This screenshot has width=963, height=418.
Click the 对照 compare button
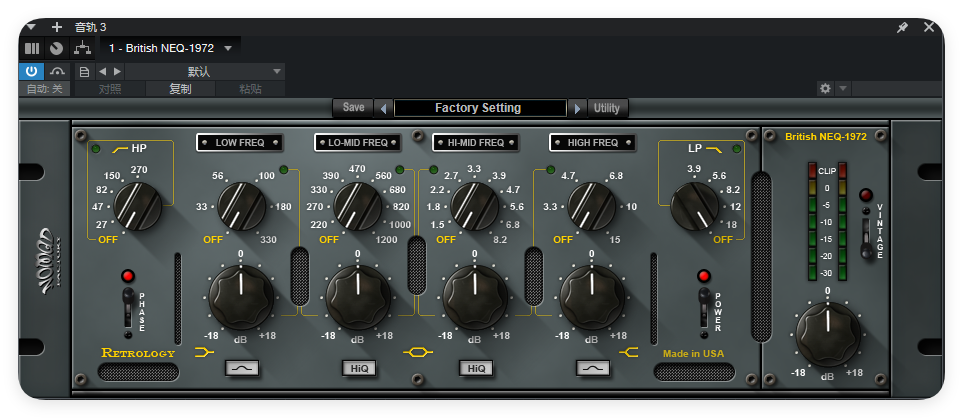110,89
